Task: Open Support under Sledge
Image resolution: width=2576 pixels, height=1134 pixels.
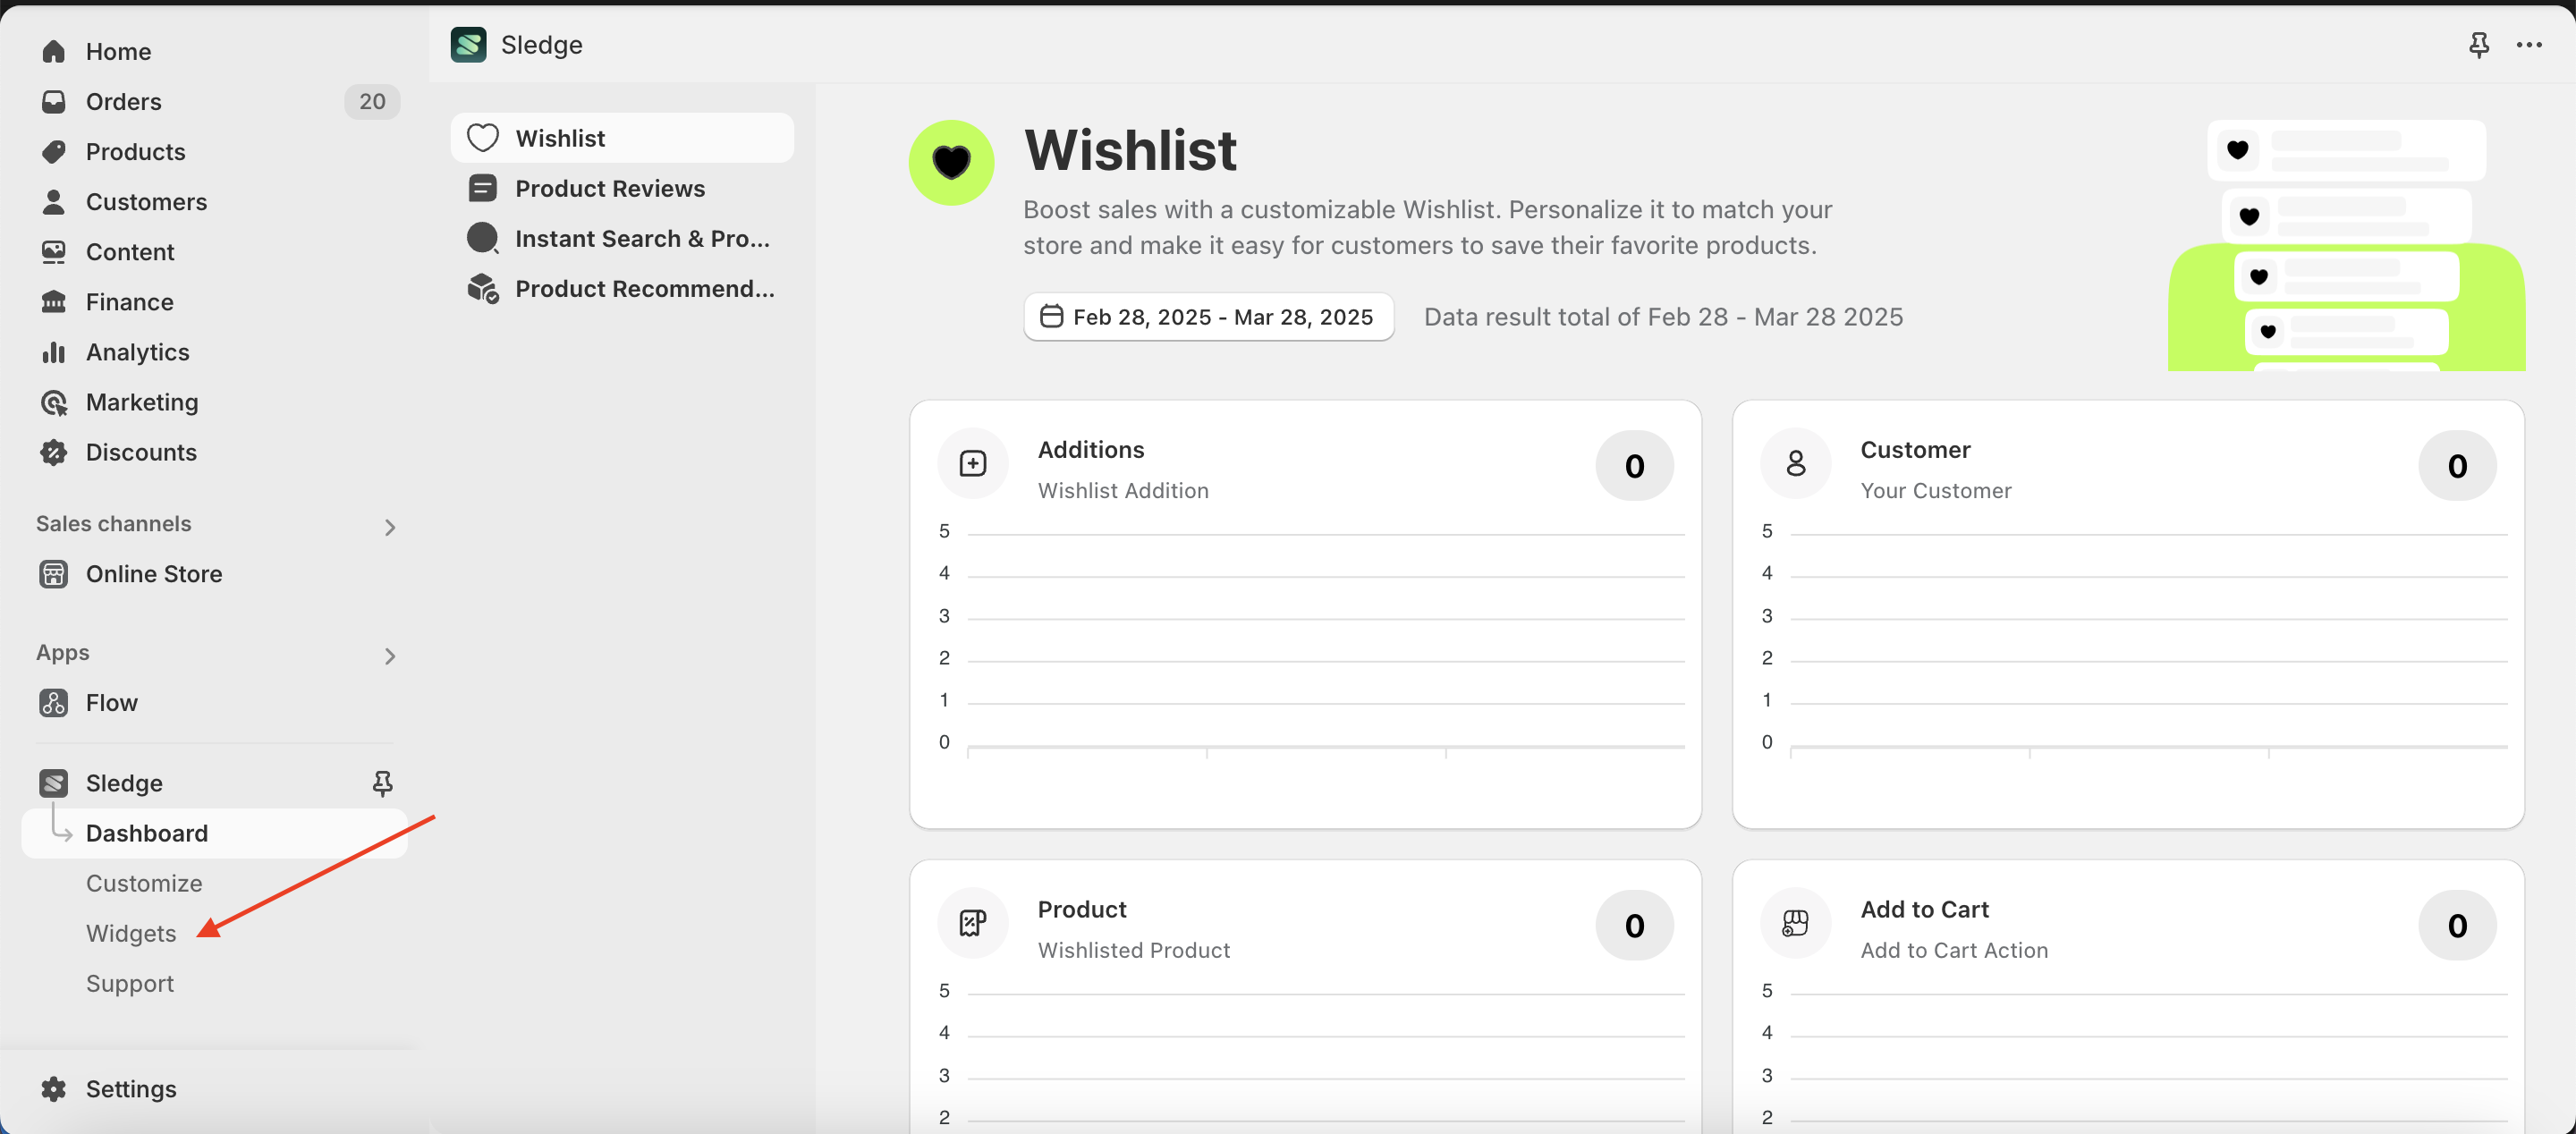Action: tap(130, 983)
